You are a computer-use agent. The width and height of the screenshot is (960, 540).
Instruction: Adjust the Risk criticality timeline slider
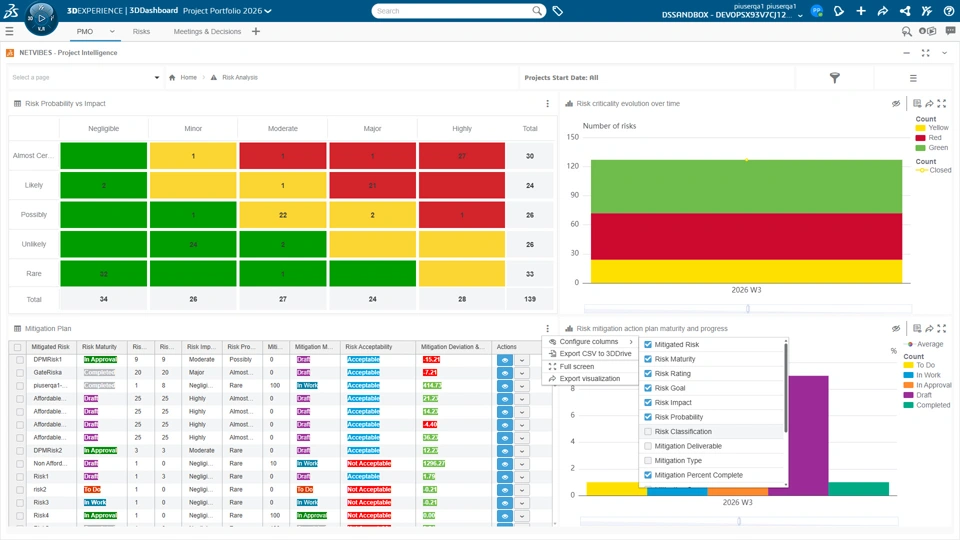coord(748,309)
